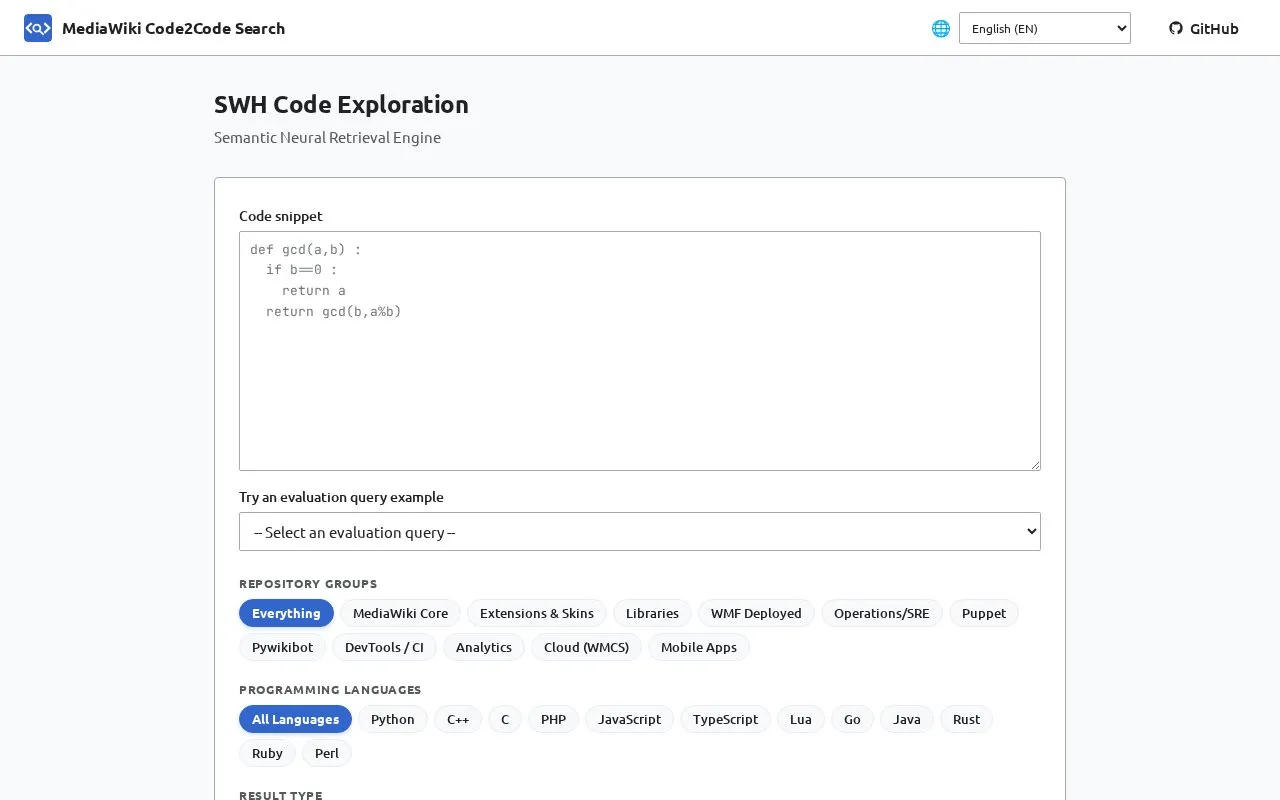The width and height of the screenshot is (1280, 800).
Task: Open the English (EN) language dropdown
Action: [1045, 28]
